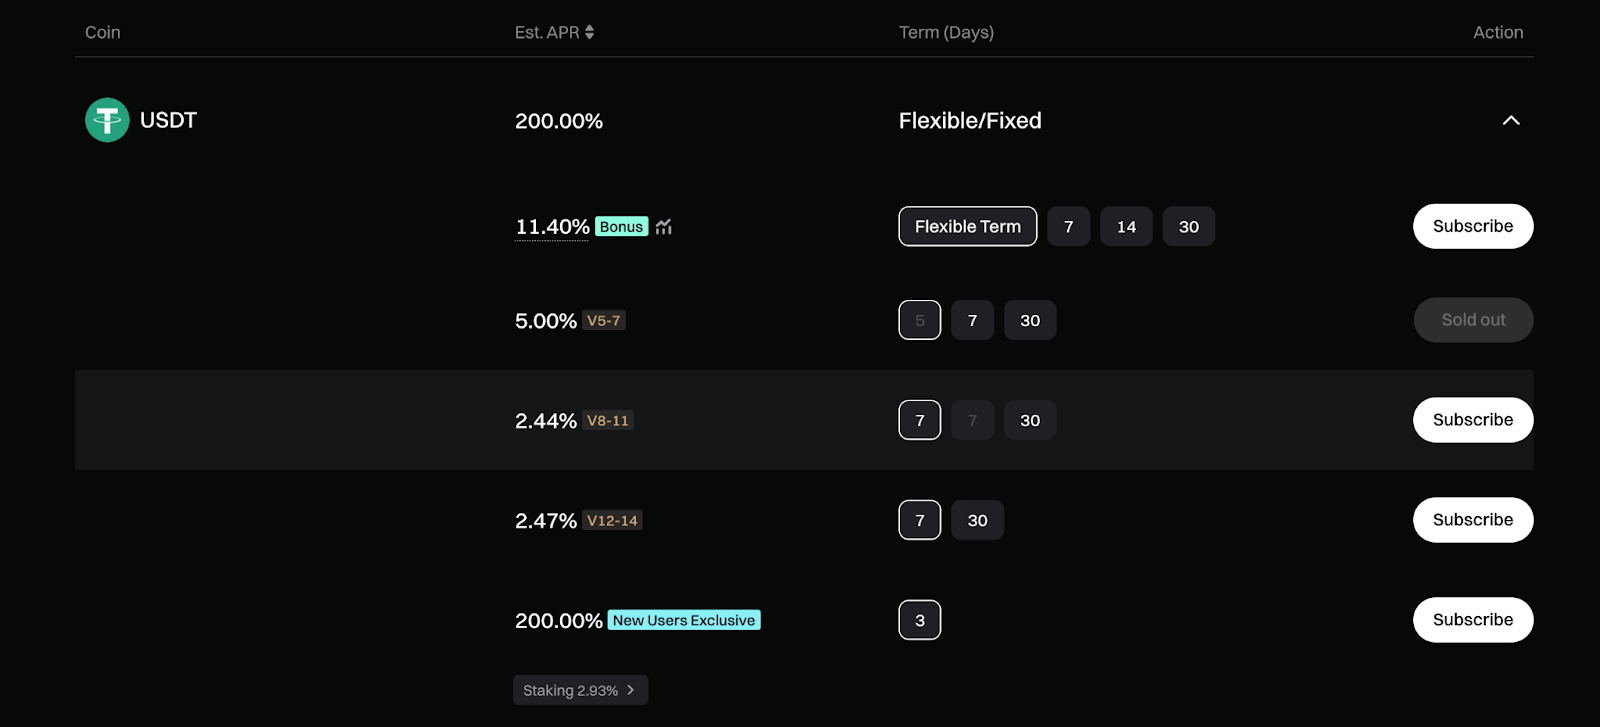Click the Sold out button for V5-7
The image size is (1600, 727).
point(1472,320)
